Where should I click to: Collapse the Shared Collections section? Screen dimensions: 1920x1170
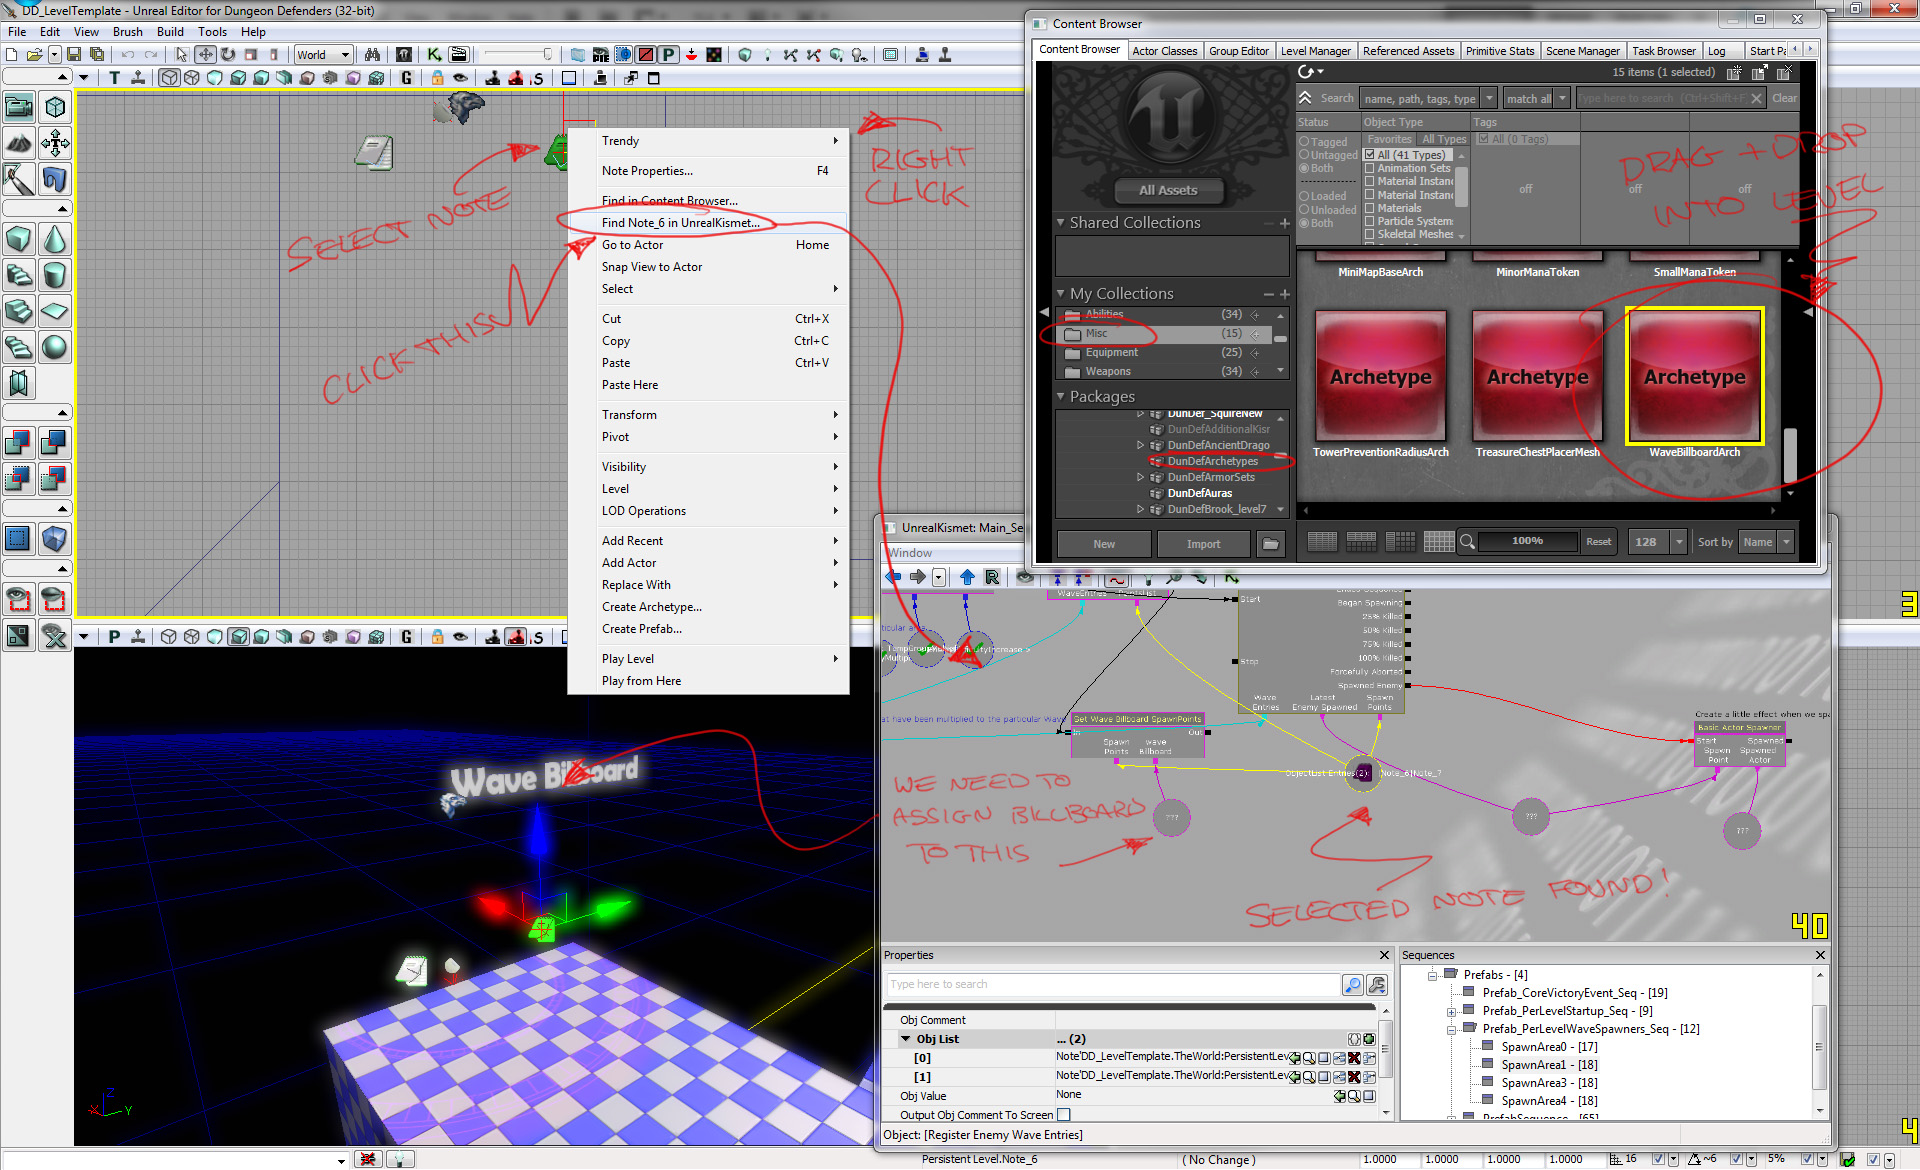coord(1061,223)
